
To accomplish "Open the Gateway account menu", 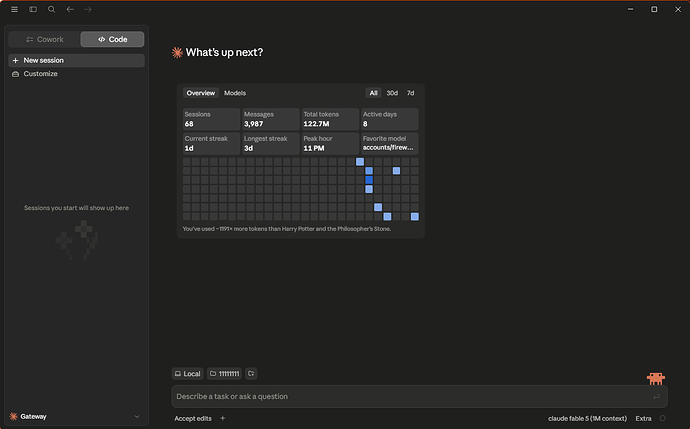I will [77, 417].
